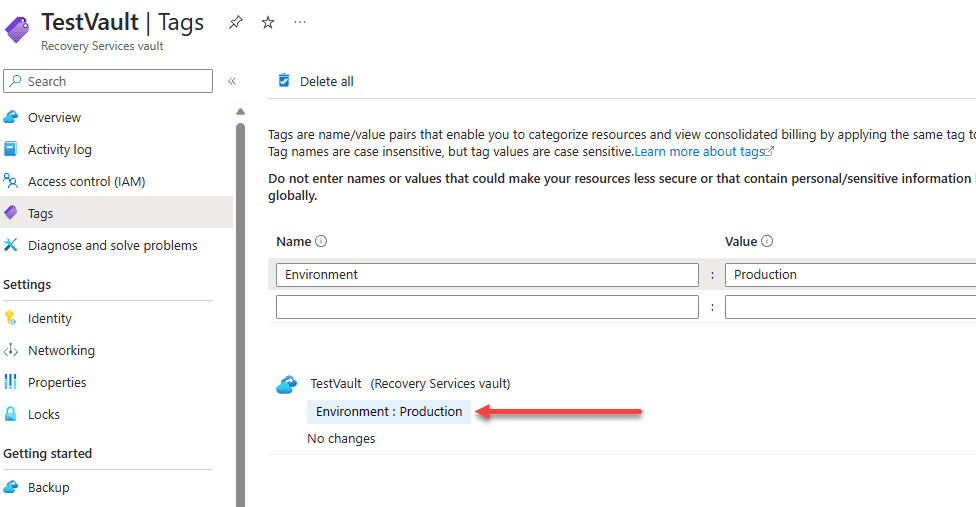Click the Overview cloud icon
Image resolution: width=976 pixels, height=507 pixels.
11,117
